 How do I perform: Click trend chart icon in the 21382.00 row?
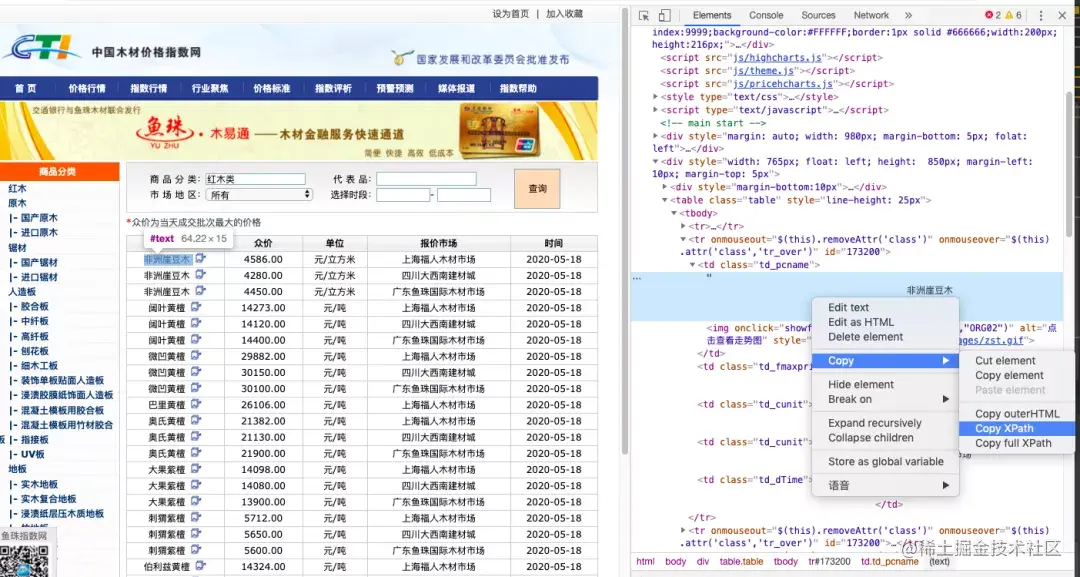coord(196,420)
